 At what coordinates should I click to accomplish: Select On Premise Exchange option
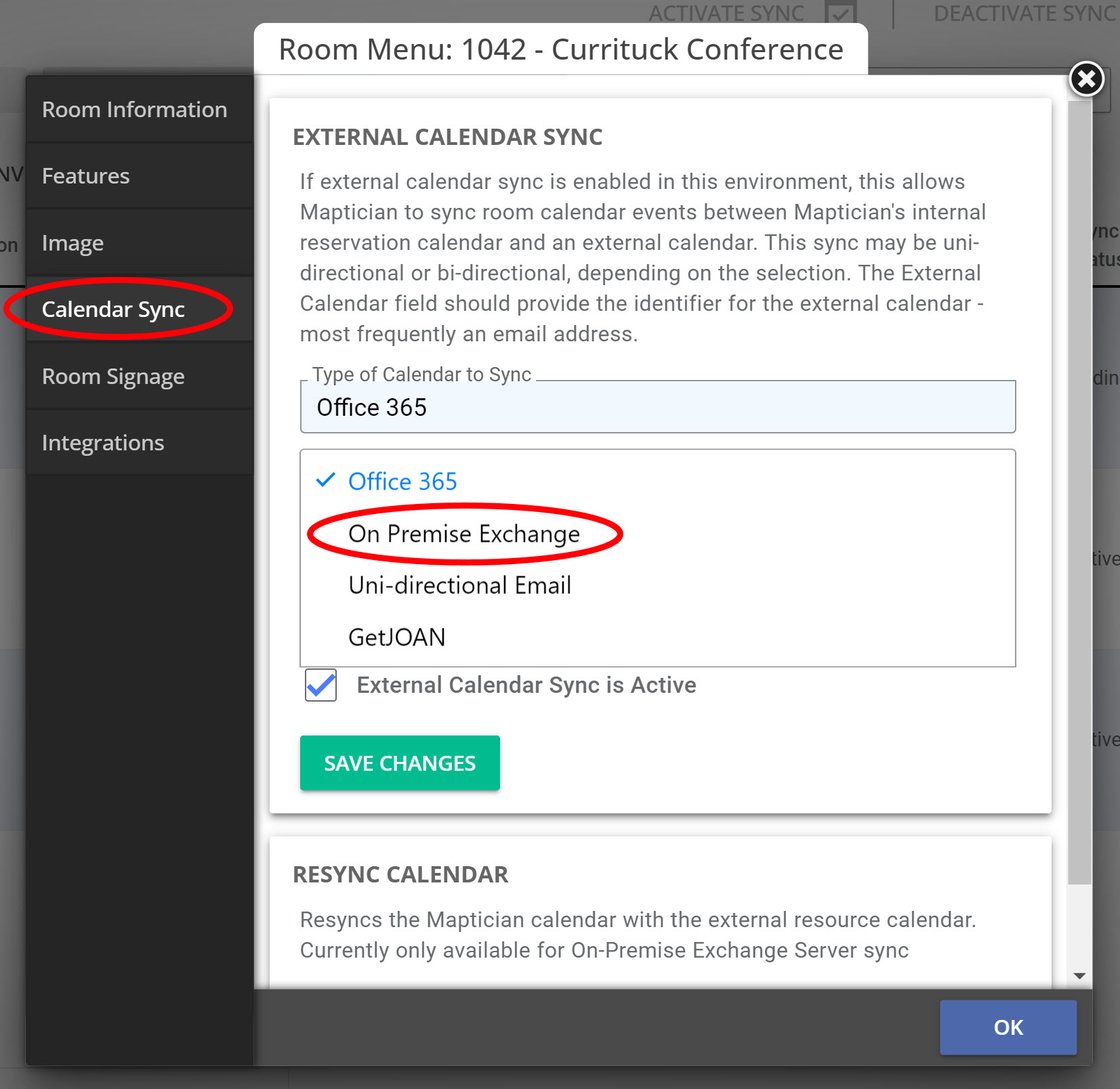464,534
